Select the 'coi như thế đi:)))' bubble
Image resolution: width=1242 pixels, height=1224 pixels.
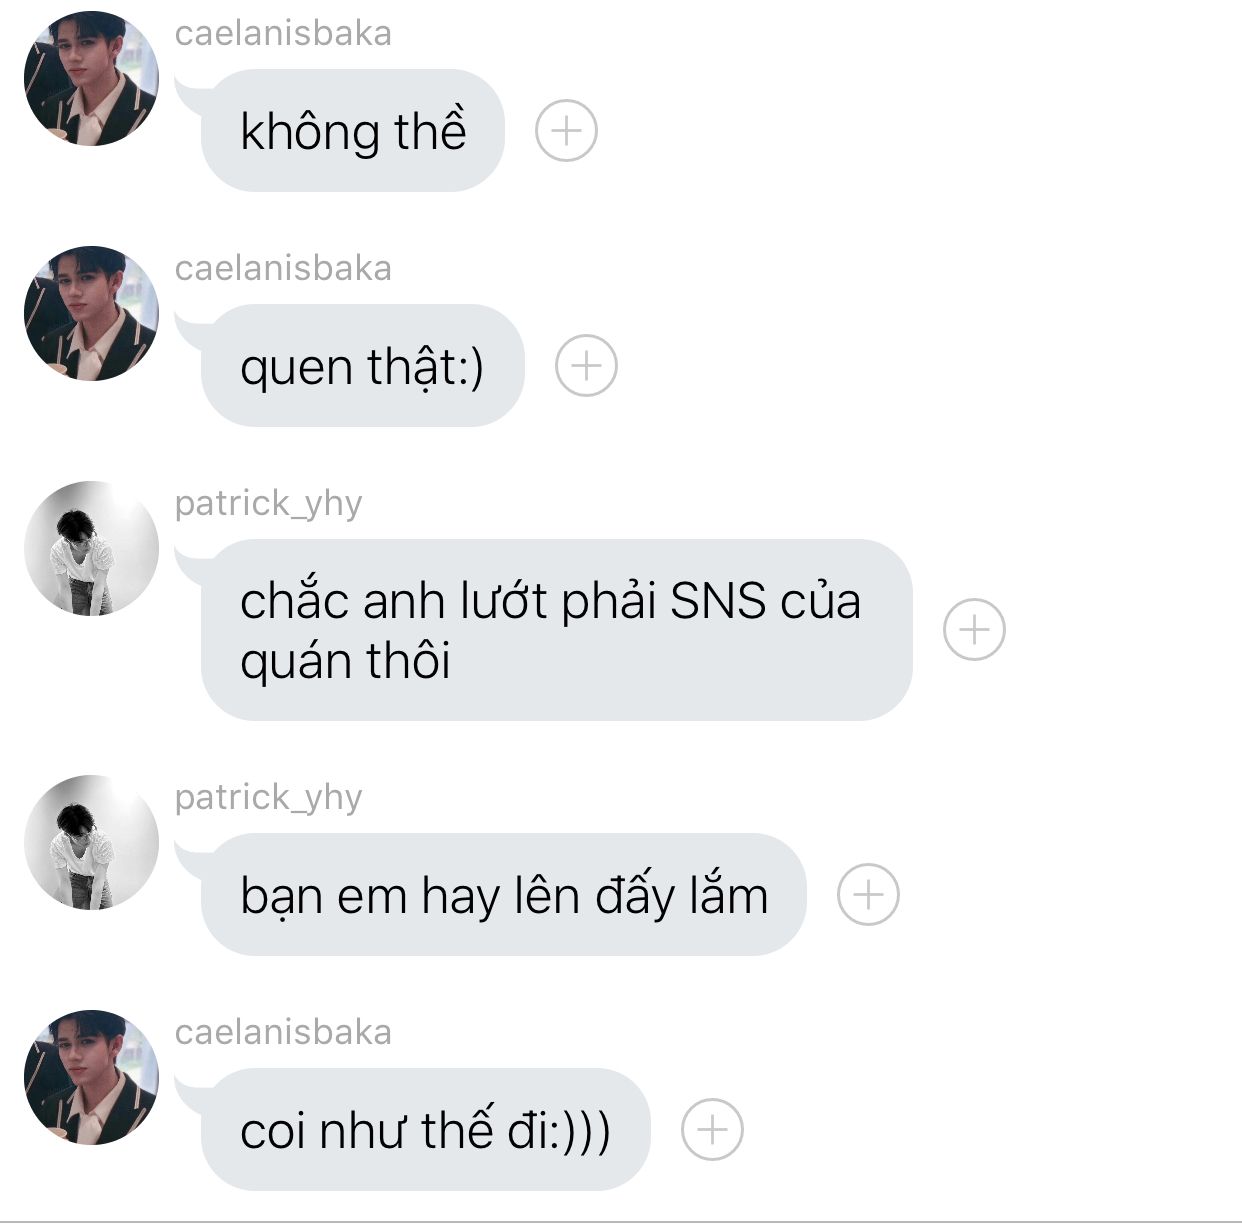pos(425,1129)
